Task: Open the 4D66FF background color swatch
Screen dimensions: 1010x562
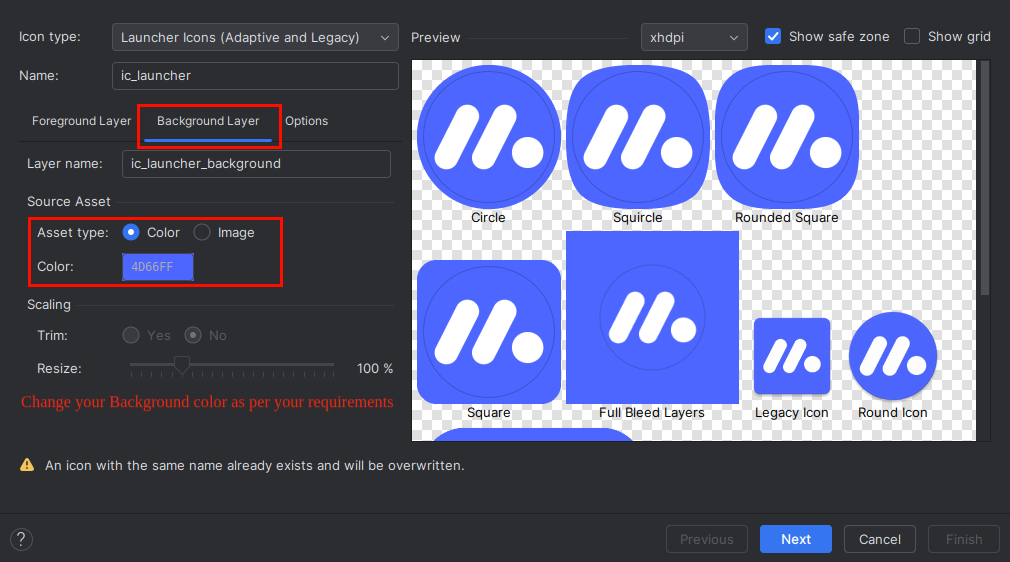Action: 158,267
